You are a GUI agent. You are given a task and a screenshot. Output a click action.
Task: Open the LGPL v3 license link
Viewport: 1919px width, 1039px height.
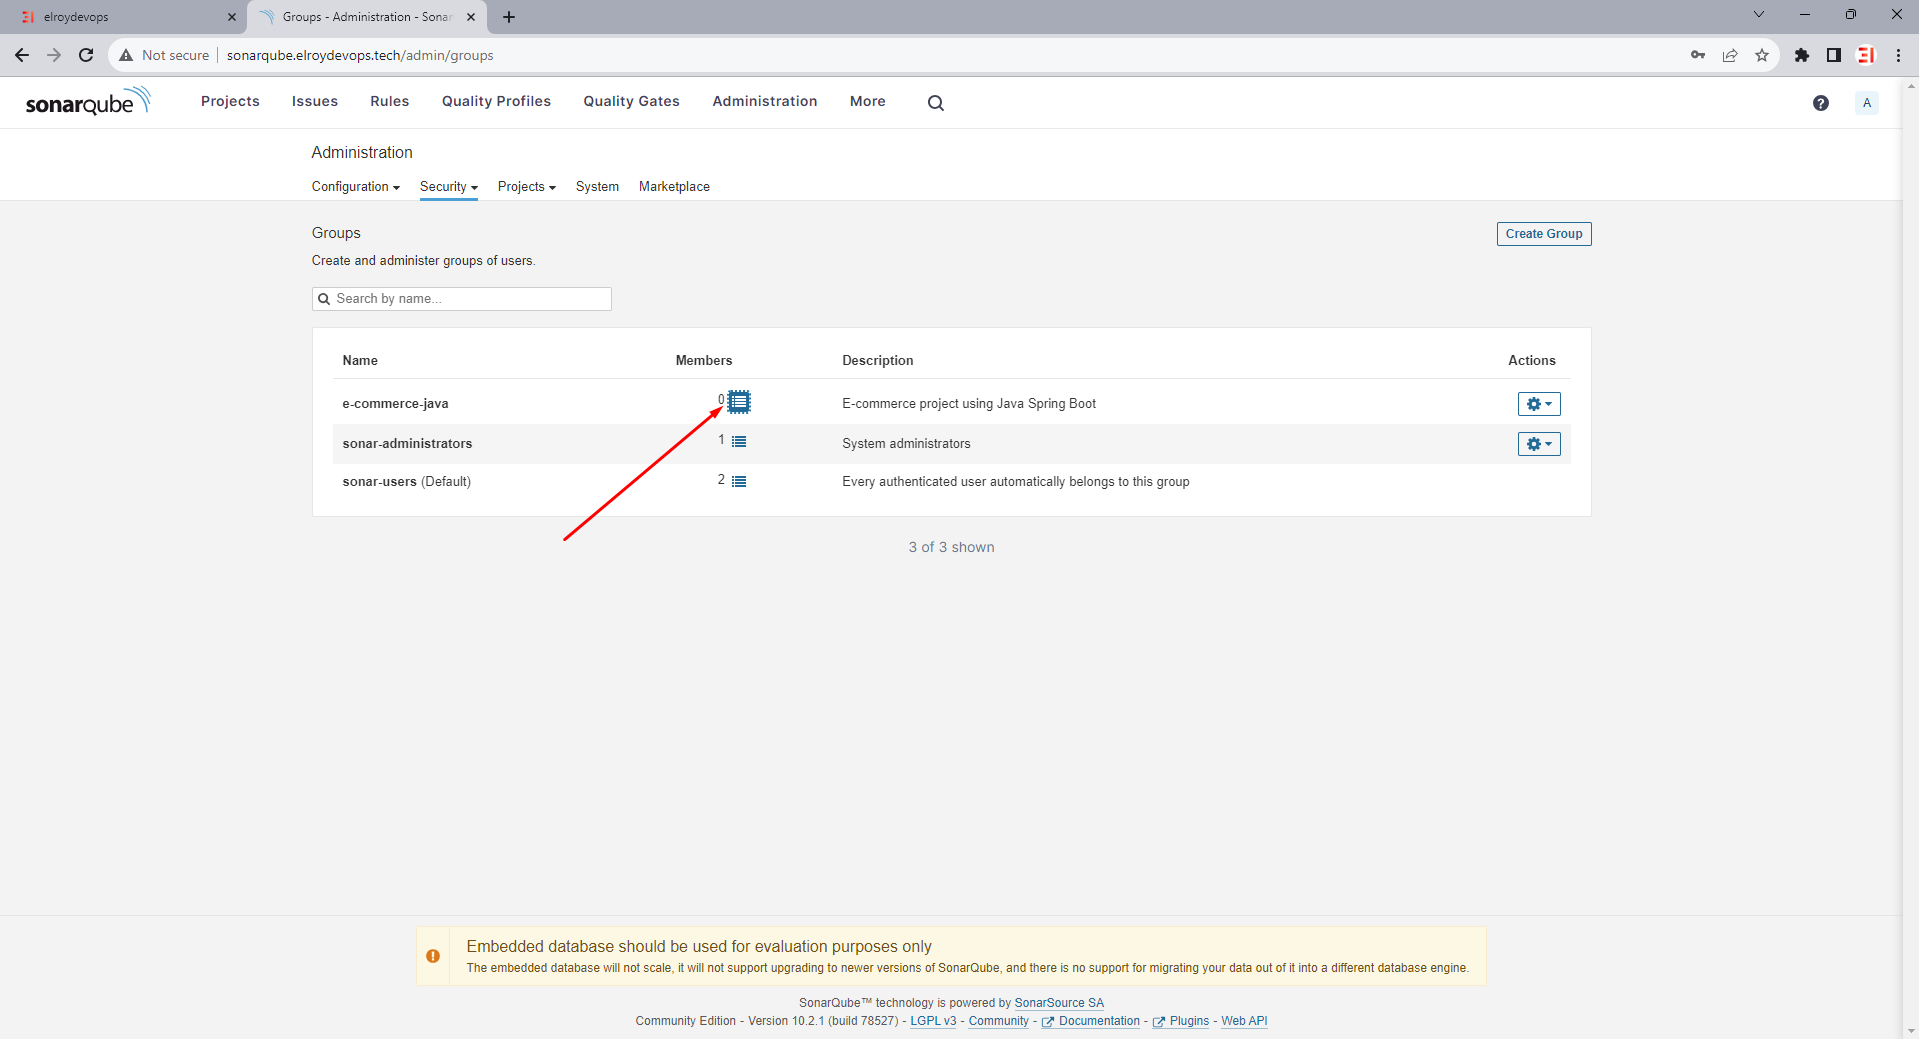[x=933, y=1021]
